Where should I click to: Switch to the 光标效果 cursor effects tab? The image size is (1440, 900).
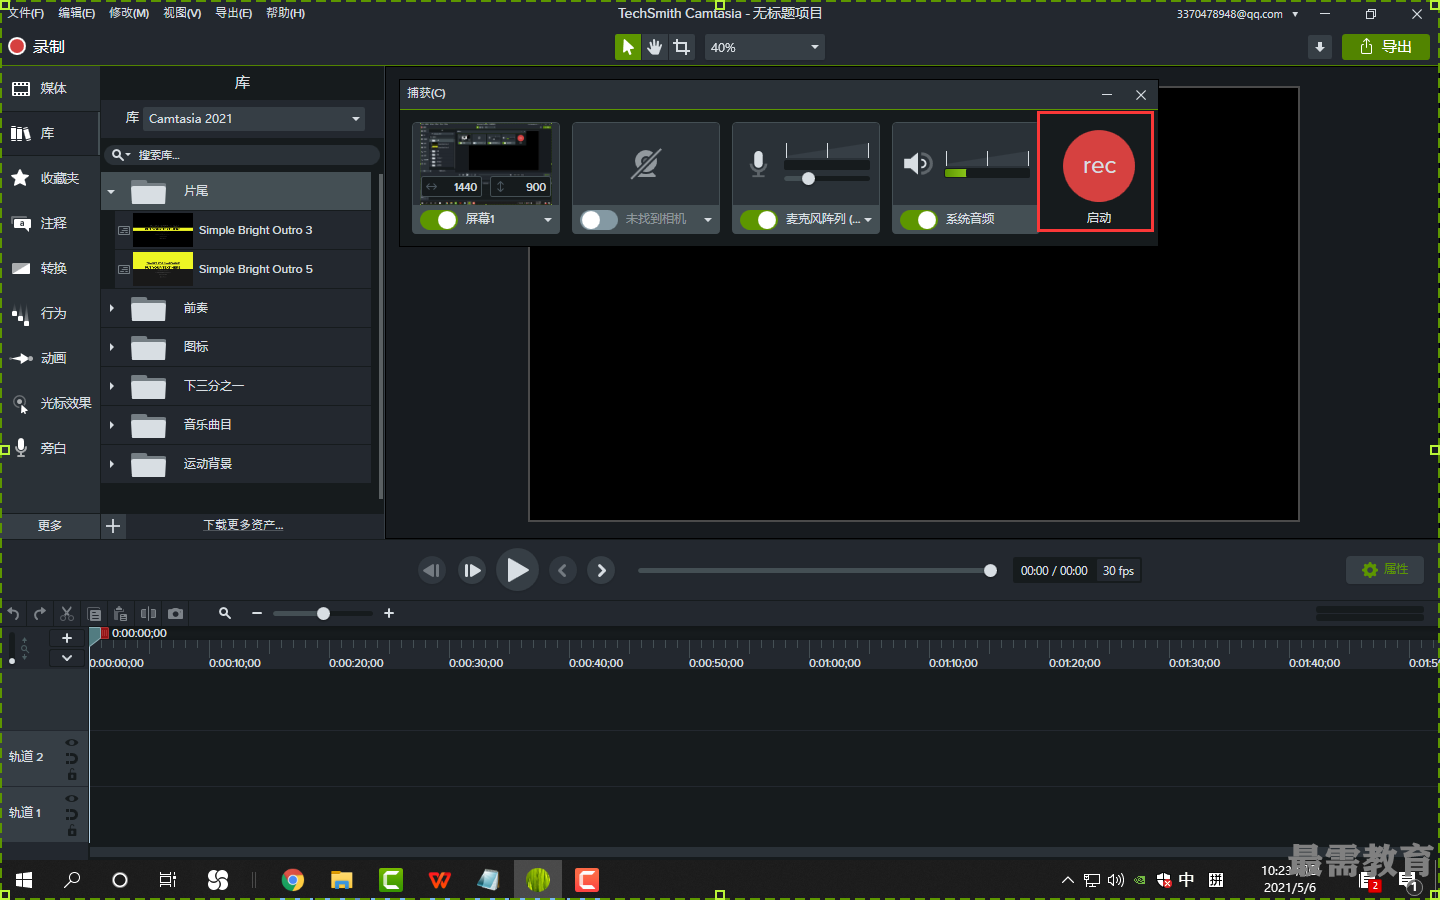(x=50, y=403)
